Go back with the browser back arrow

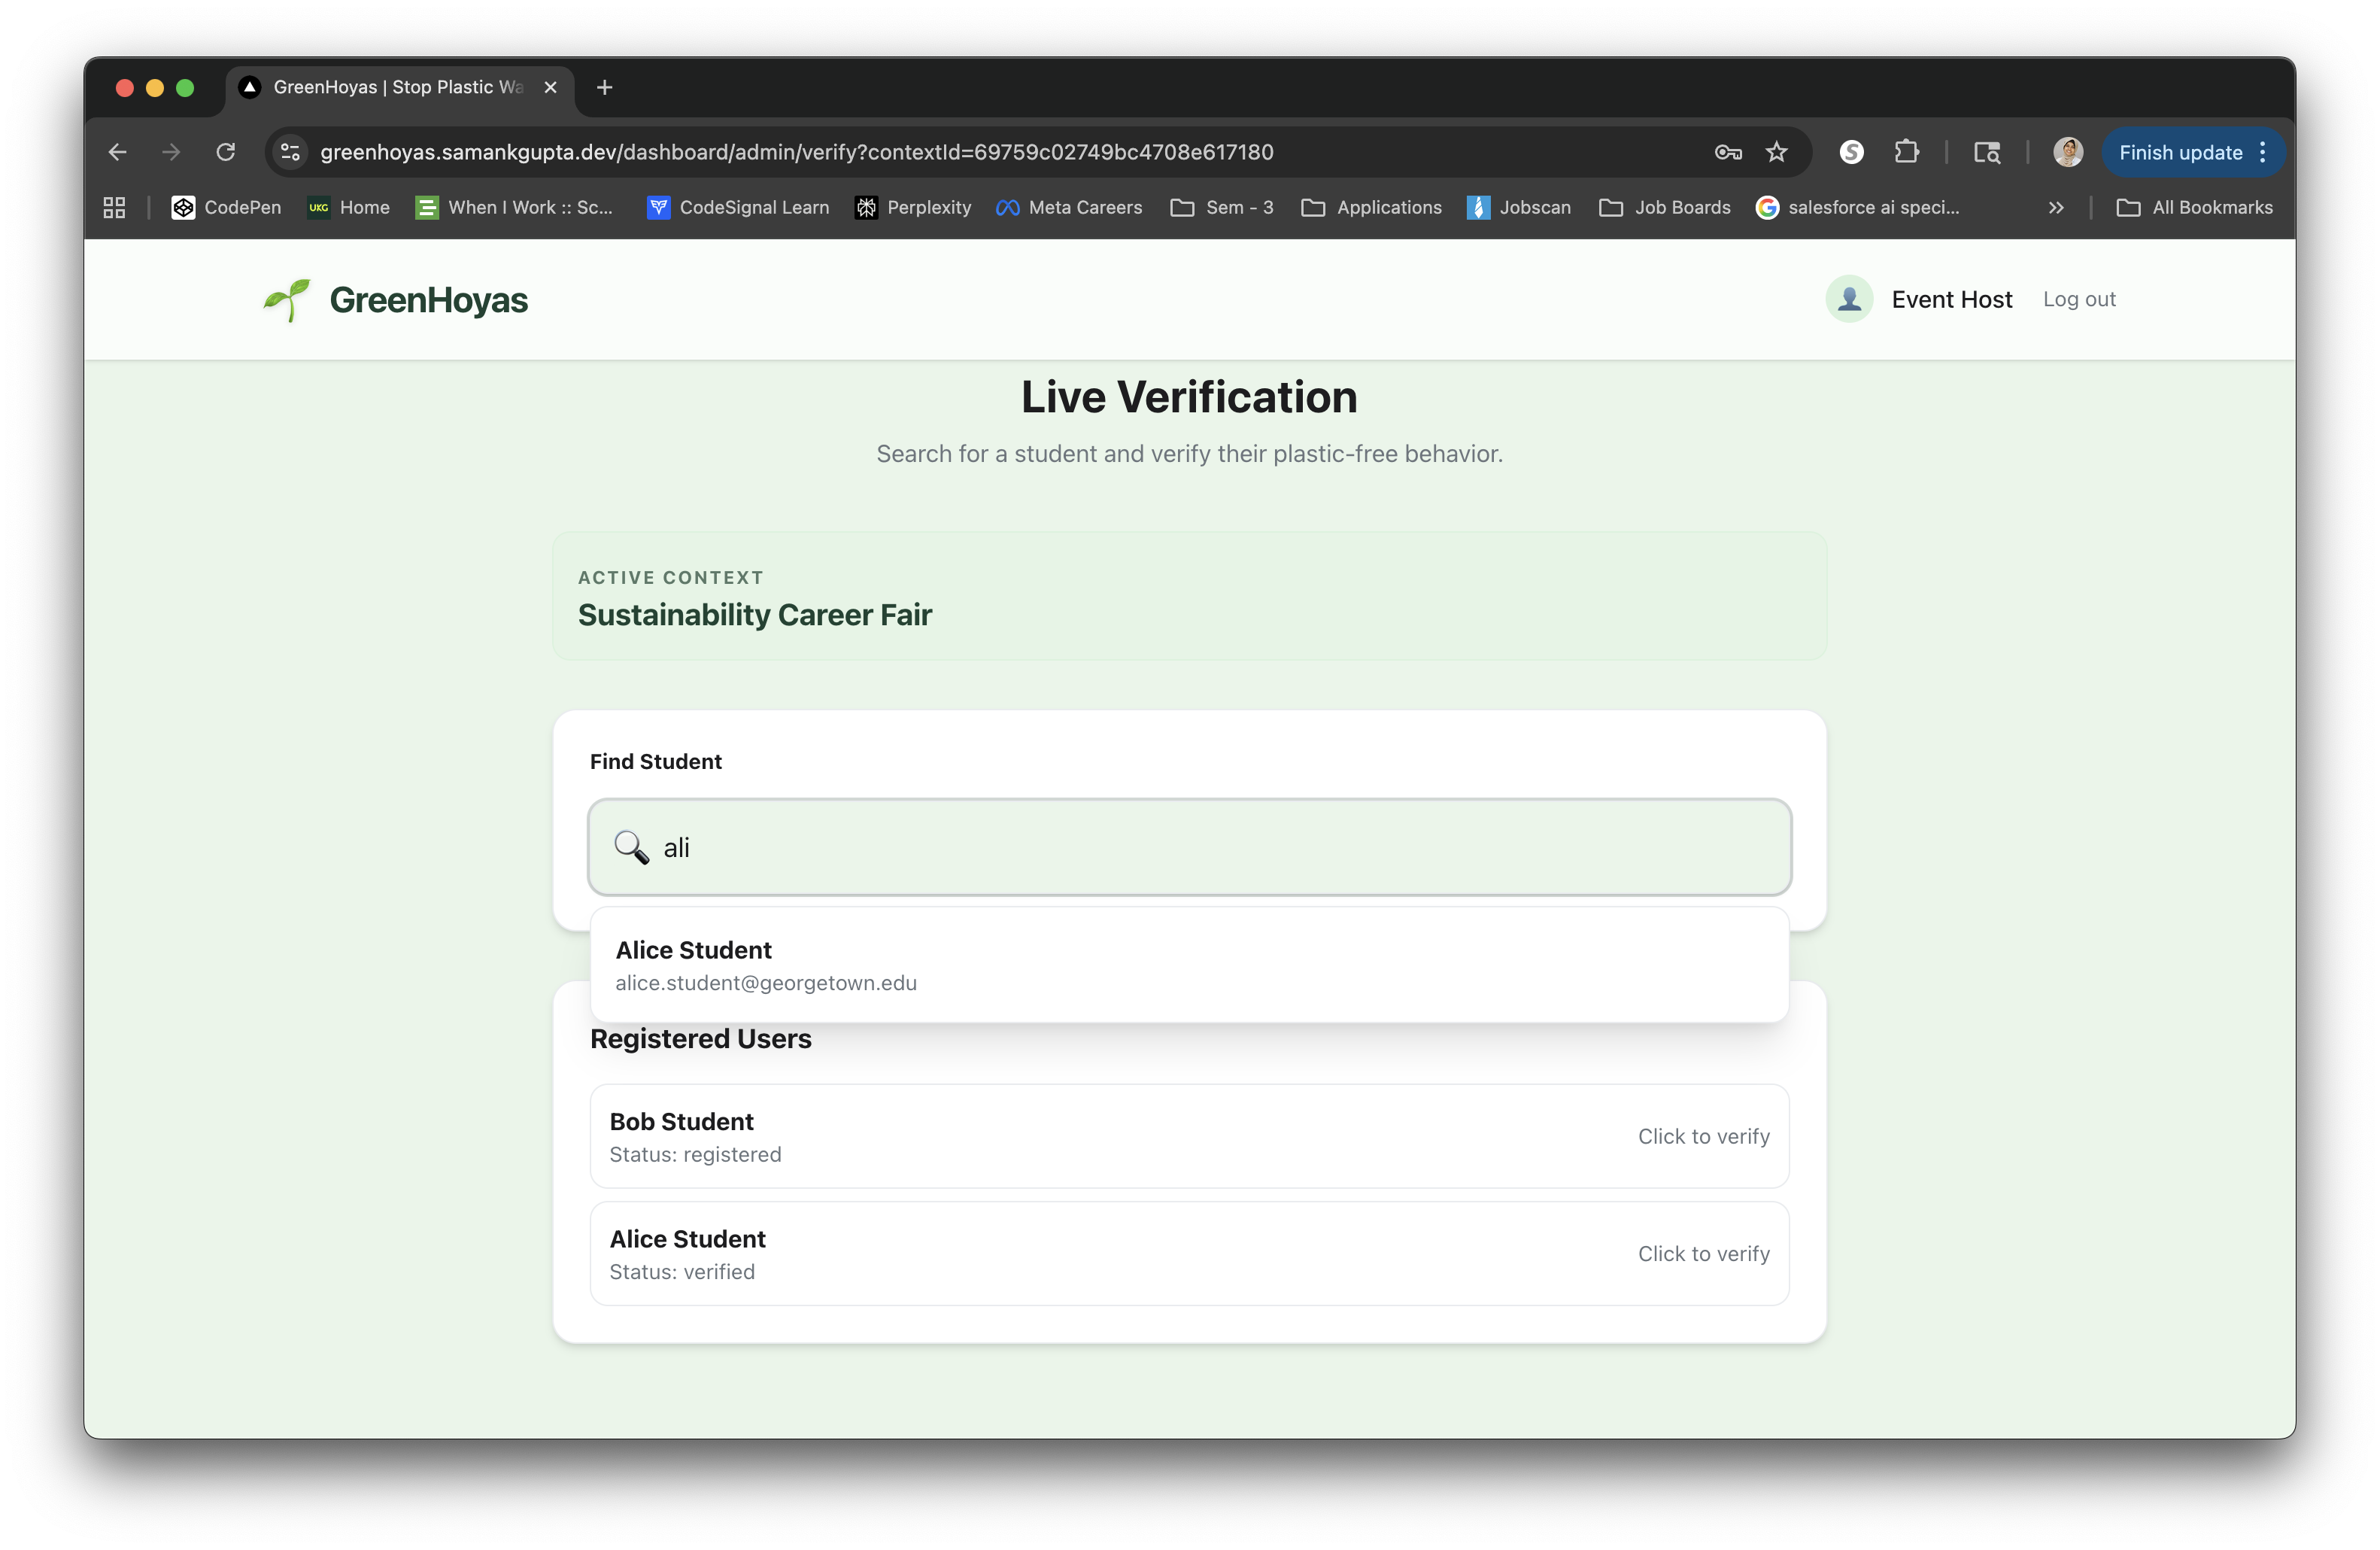(x=118, y=152)
